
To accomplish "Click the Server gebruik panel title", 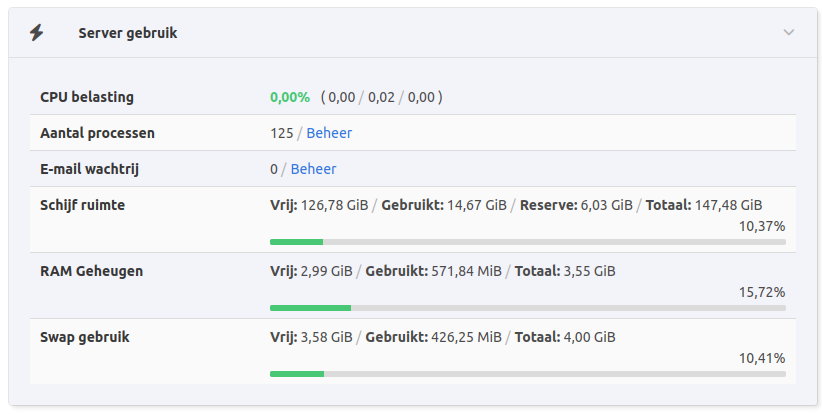I will [x=128, y=33].
